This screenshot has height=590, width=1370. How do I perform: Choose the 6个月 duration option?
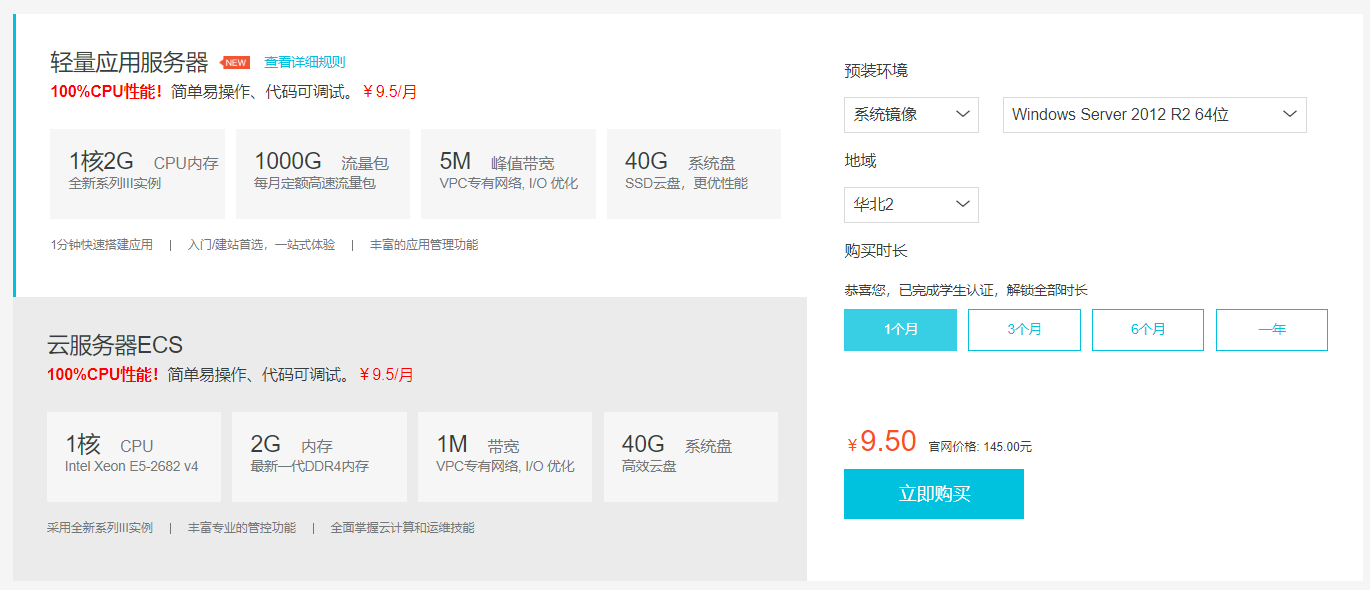1148,330
